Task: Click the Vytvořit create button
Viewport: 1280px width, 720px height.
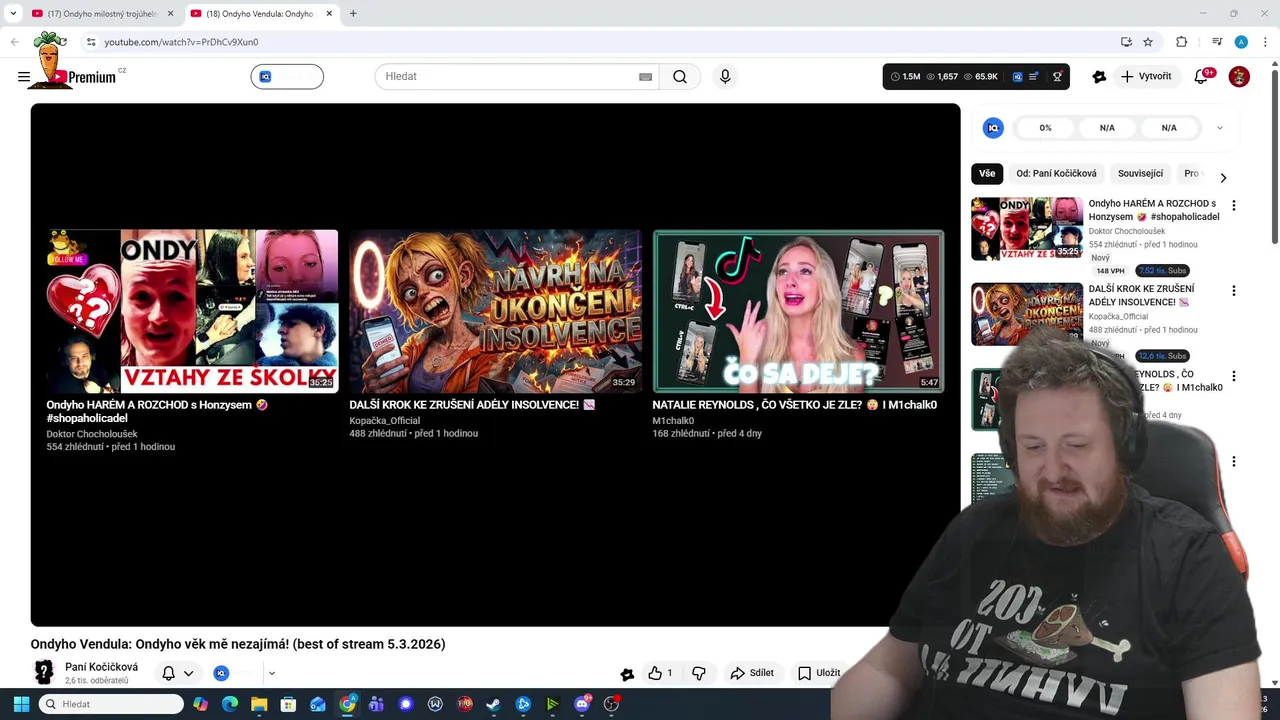Action: coord(1146,77)
